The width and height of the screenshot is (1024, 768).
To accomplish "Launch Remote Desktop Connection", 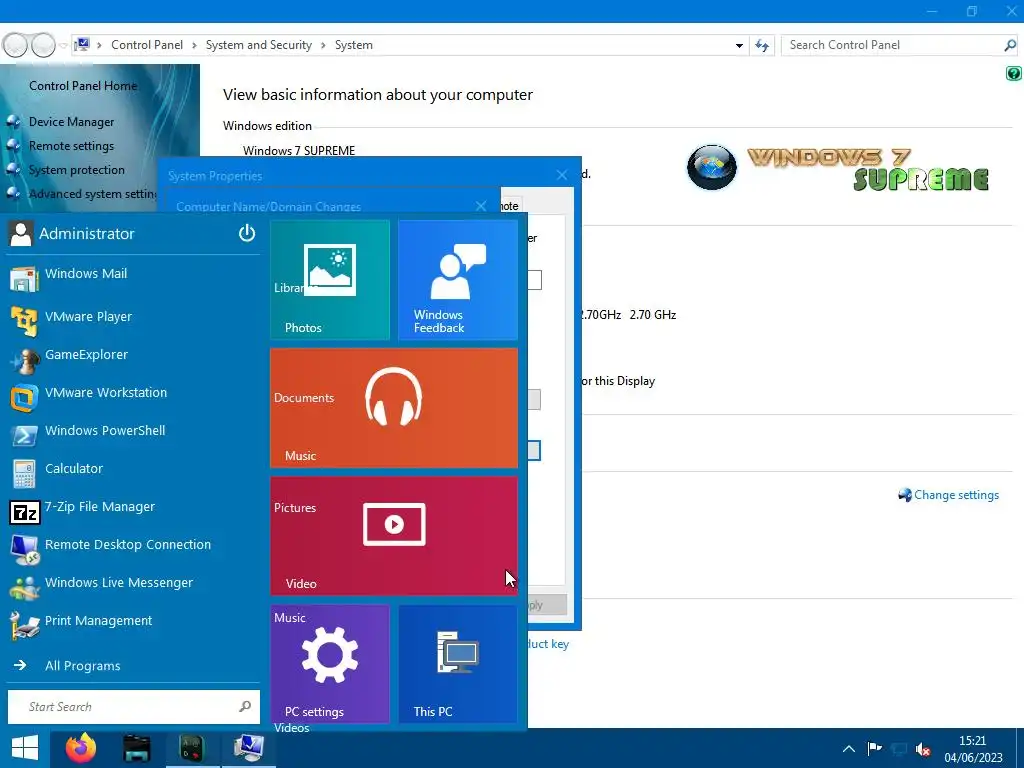I will (x=127, y=545).
